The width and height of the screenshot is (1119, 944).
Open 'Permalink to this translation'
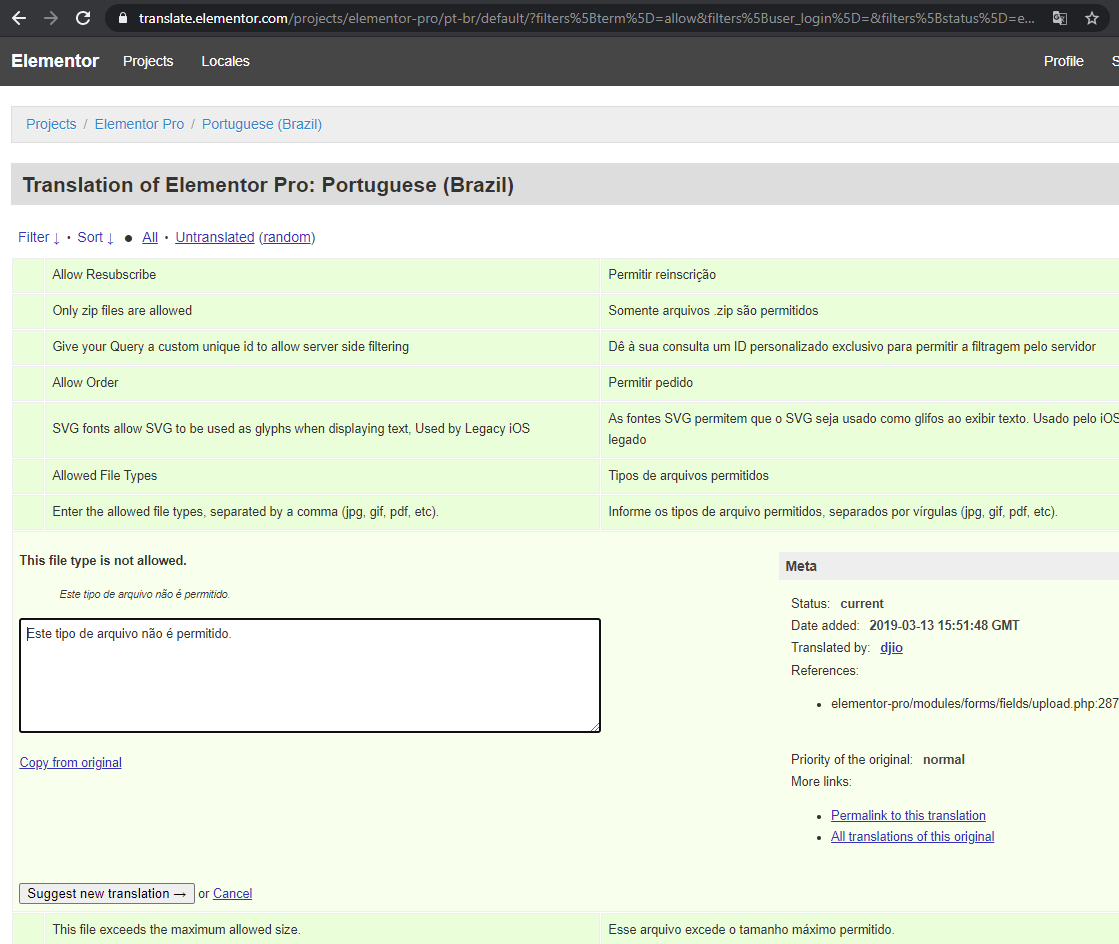point(908,816)
